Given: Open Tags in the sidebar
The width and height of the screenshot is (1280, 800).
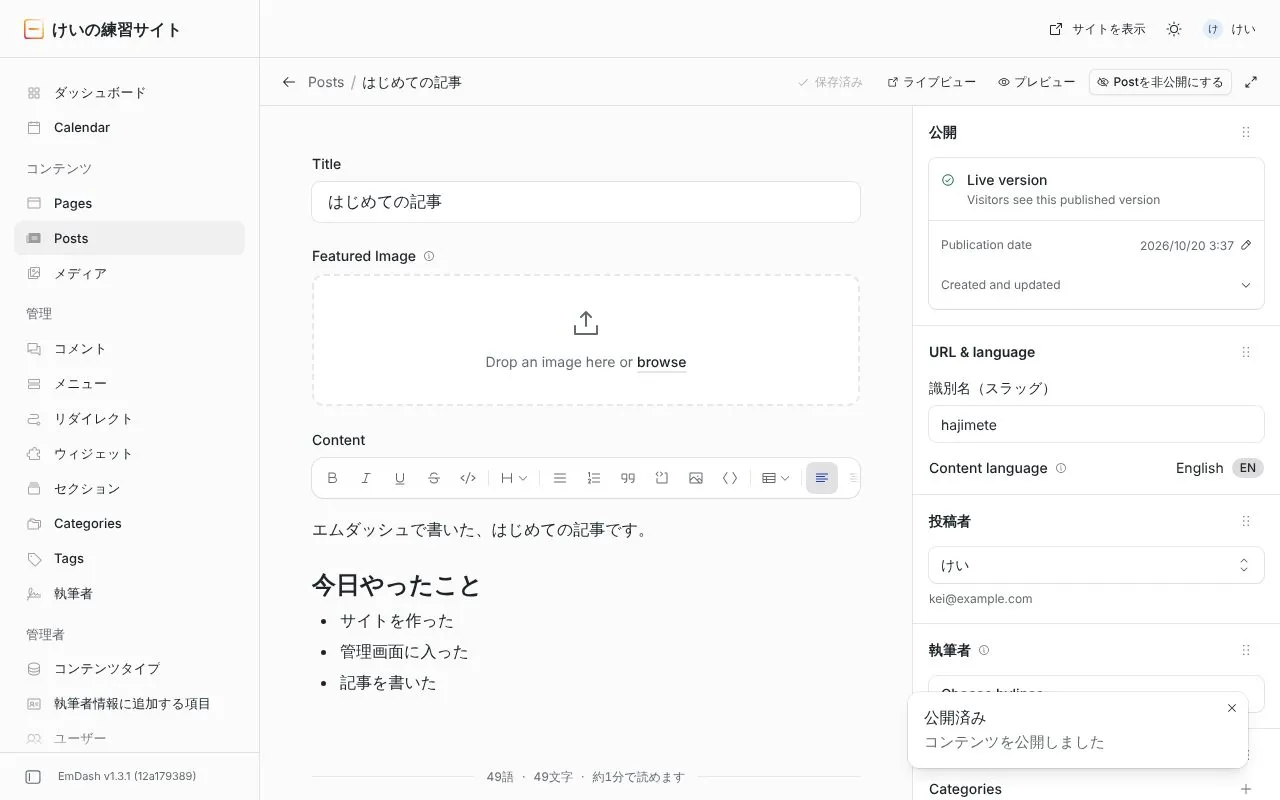Looking at the screenshot, I should click(129, 558).
